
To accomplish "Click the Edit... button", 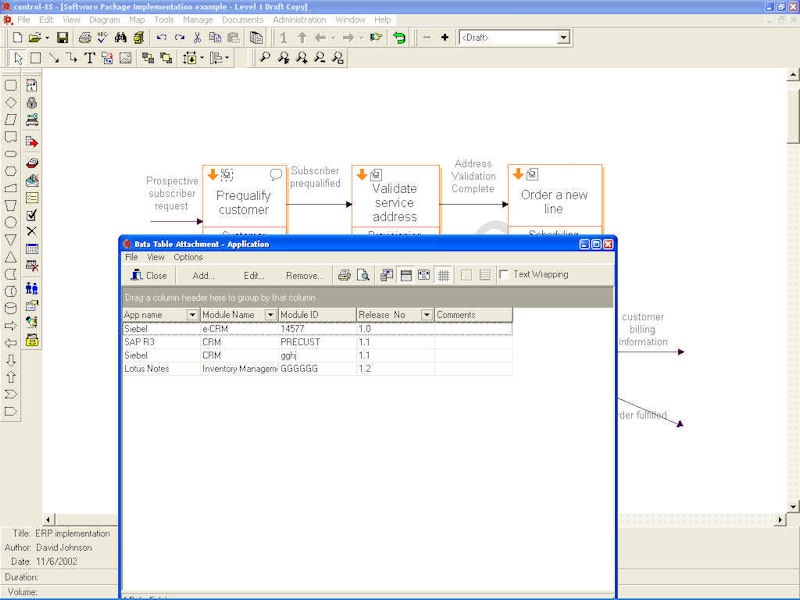I will coord(254,276).
